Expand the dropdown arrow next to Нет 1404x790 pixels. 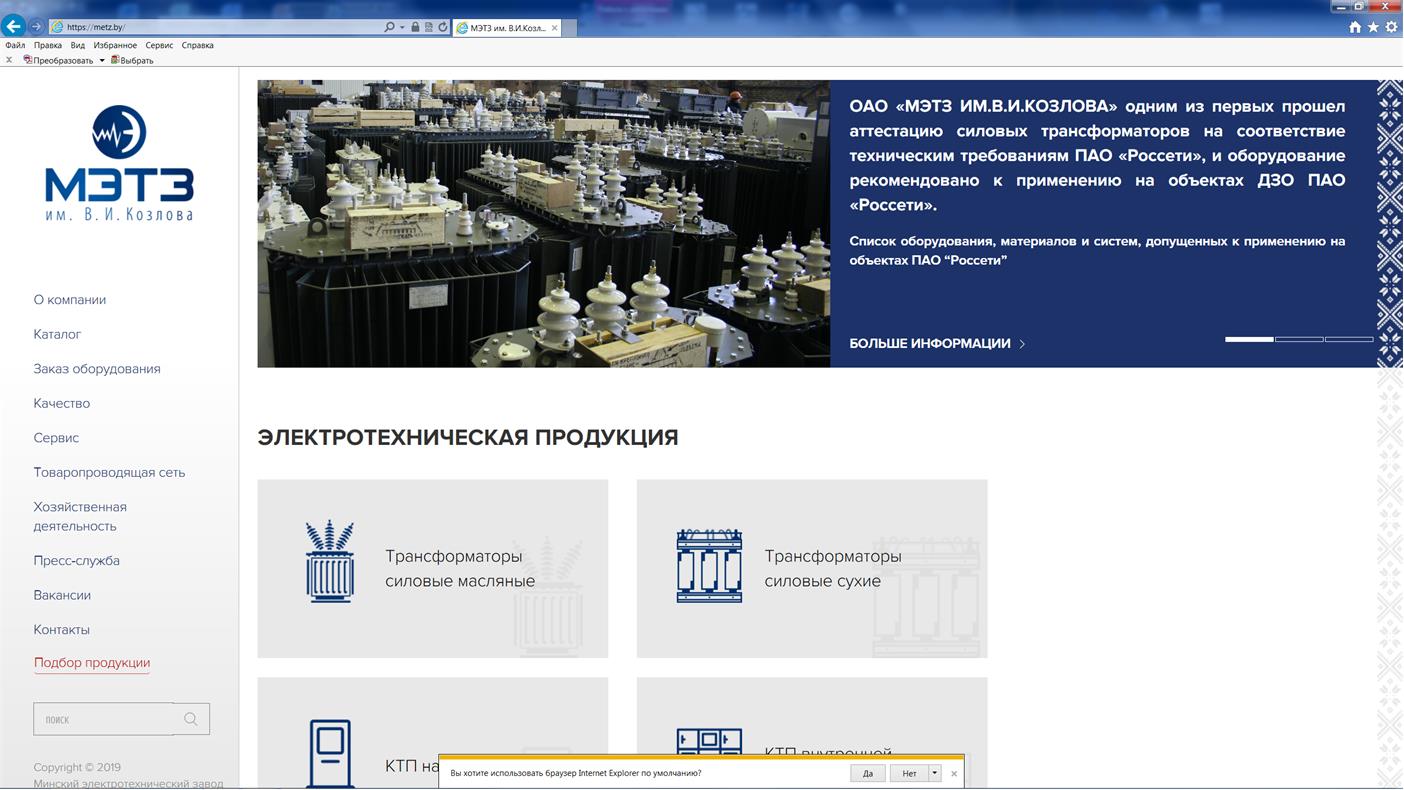coord(935,773)
